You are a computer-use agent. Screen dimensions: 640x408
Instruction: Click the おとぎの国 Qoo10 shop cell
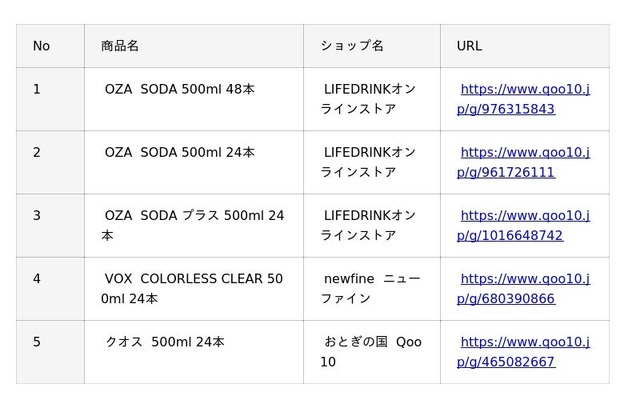(372, 352)
